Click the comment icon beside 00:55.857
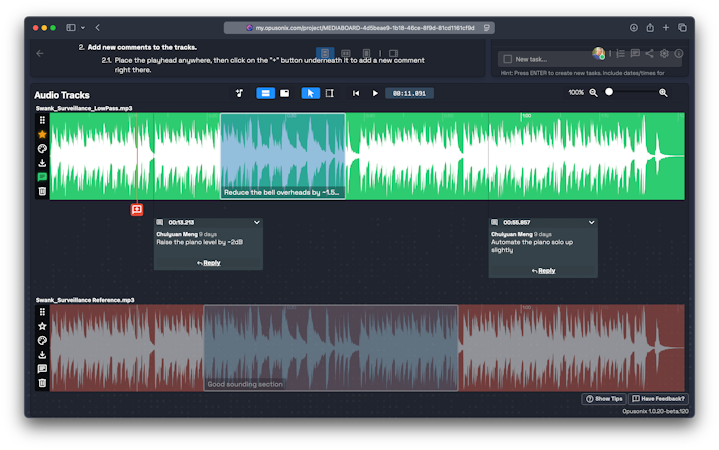Screen dimensions: 719x450 tap(494, 222)
